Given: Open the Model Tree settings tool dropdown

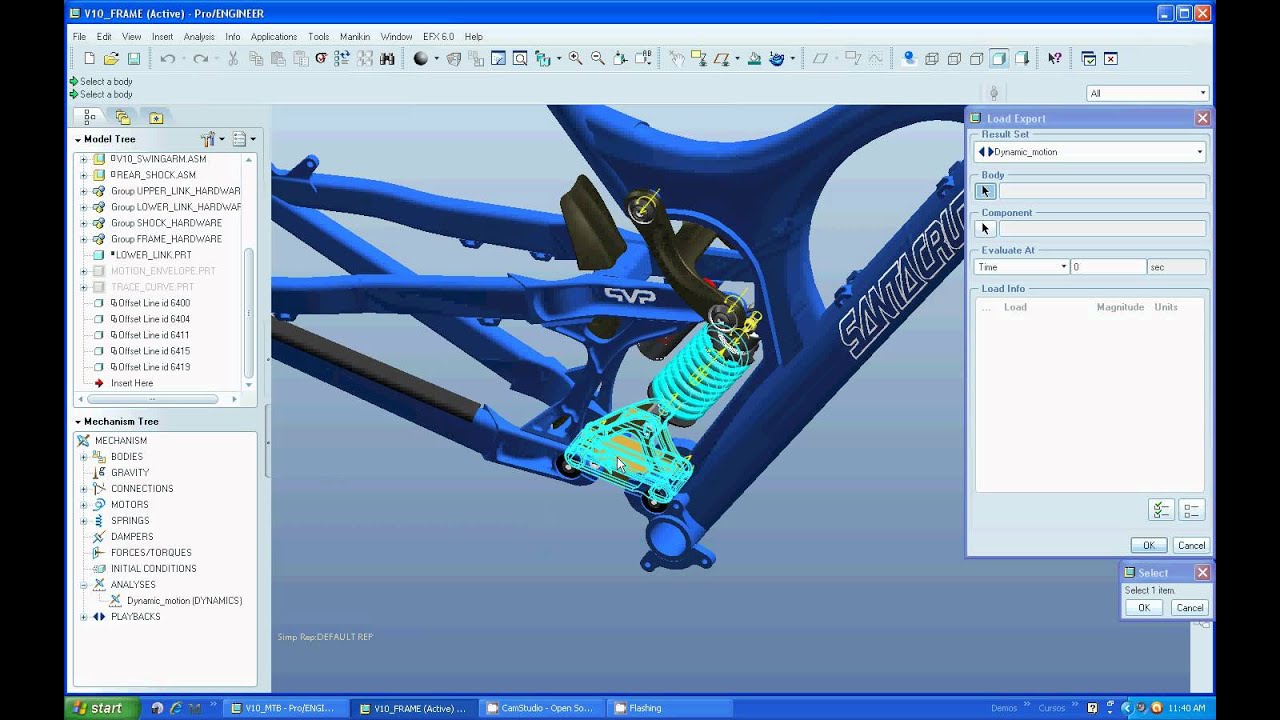Looking at the screenshot, I should [211, 139].
